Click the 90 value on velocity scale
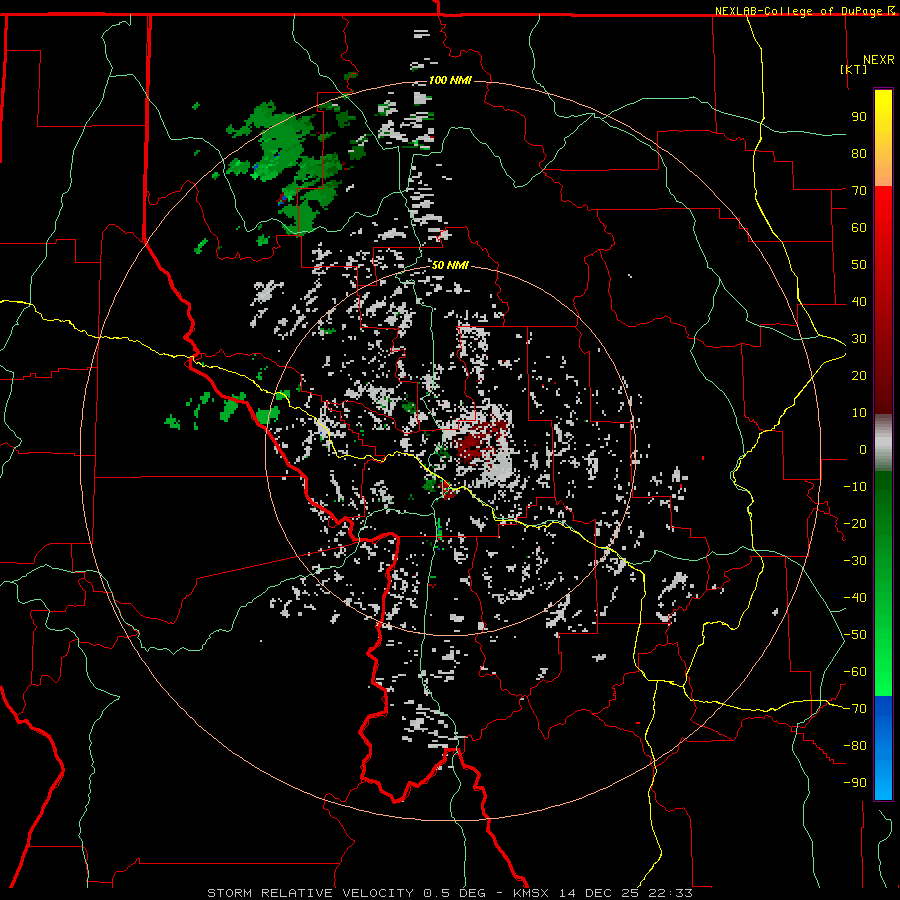 pyautogui.click(x=859, y=117)
